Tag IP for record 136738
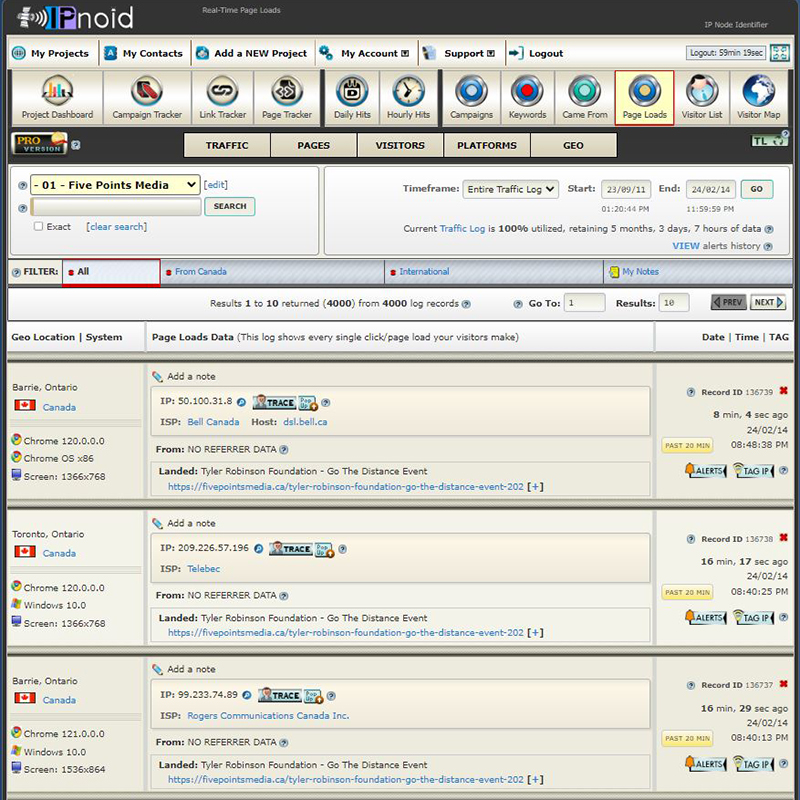800x800 pixels. (753, 617)
